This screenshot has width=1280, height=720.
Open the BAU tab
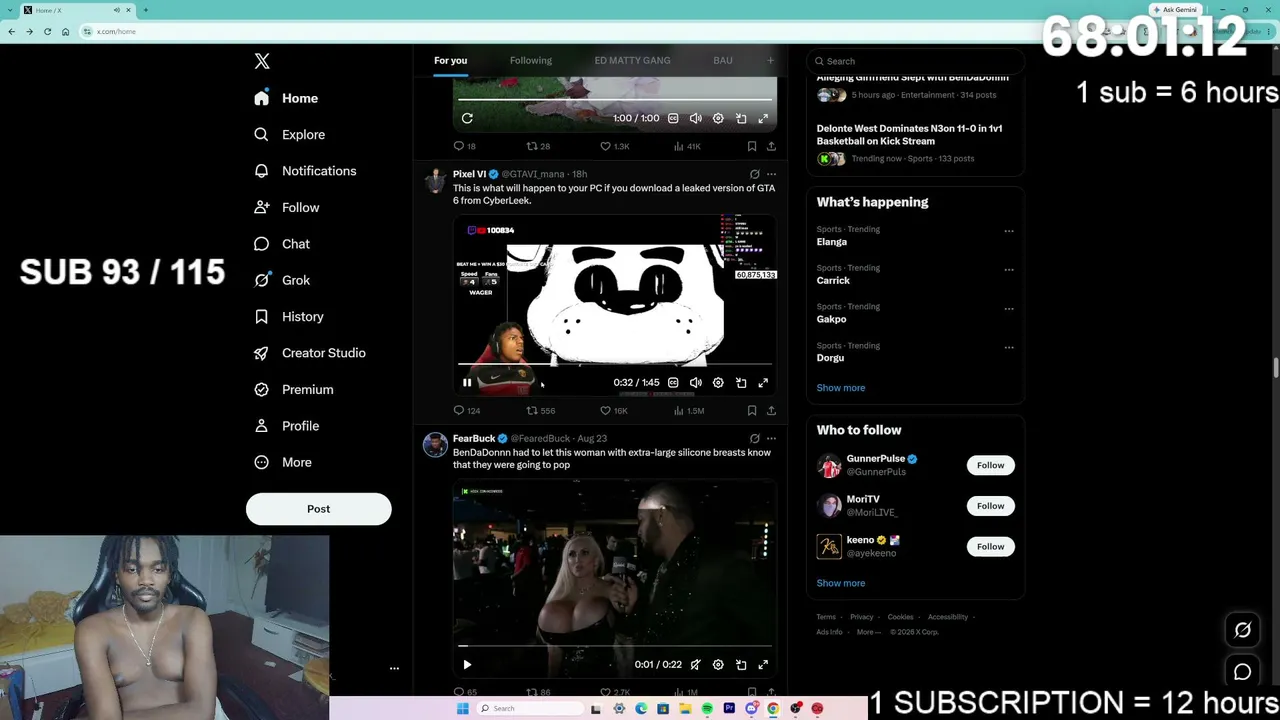click(x=723, y=60)
